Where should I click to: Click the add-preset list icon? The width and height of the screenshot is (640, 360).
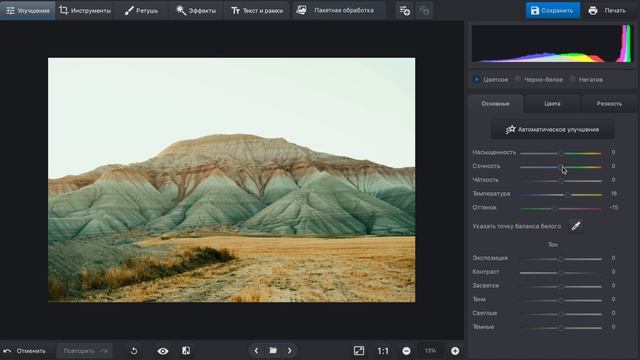pyautogui.click(x=404, y=11)
